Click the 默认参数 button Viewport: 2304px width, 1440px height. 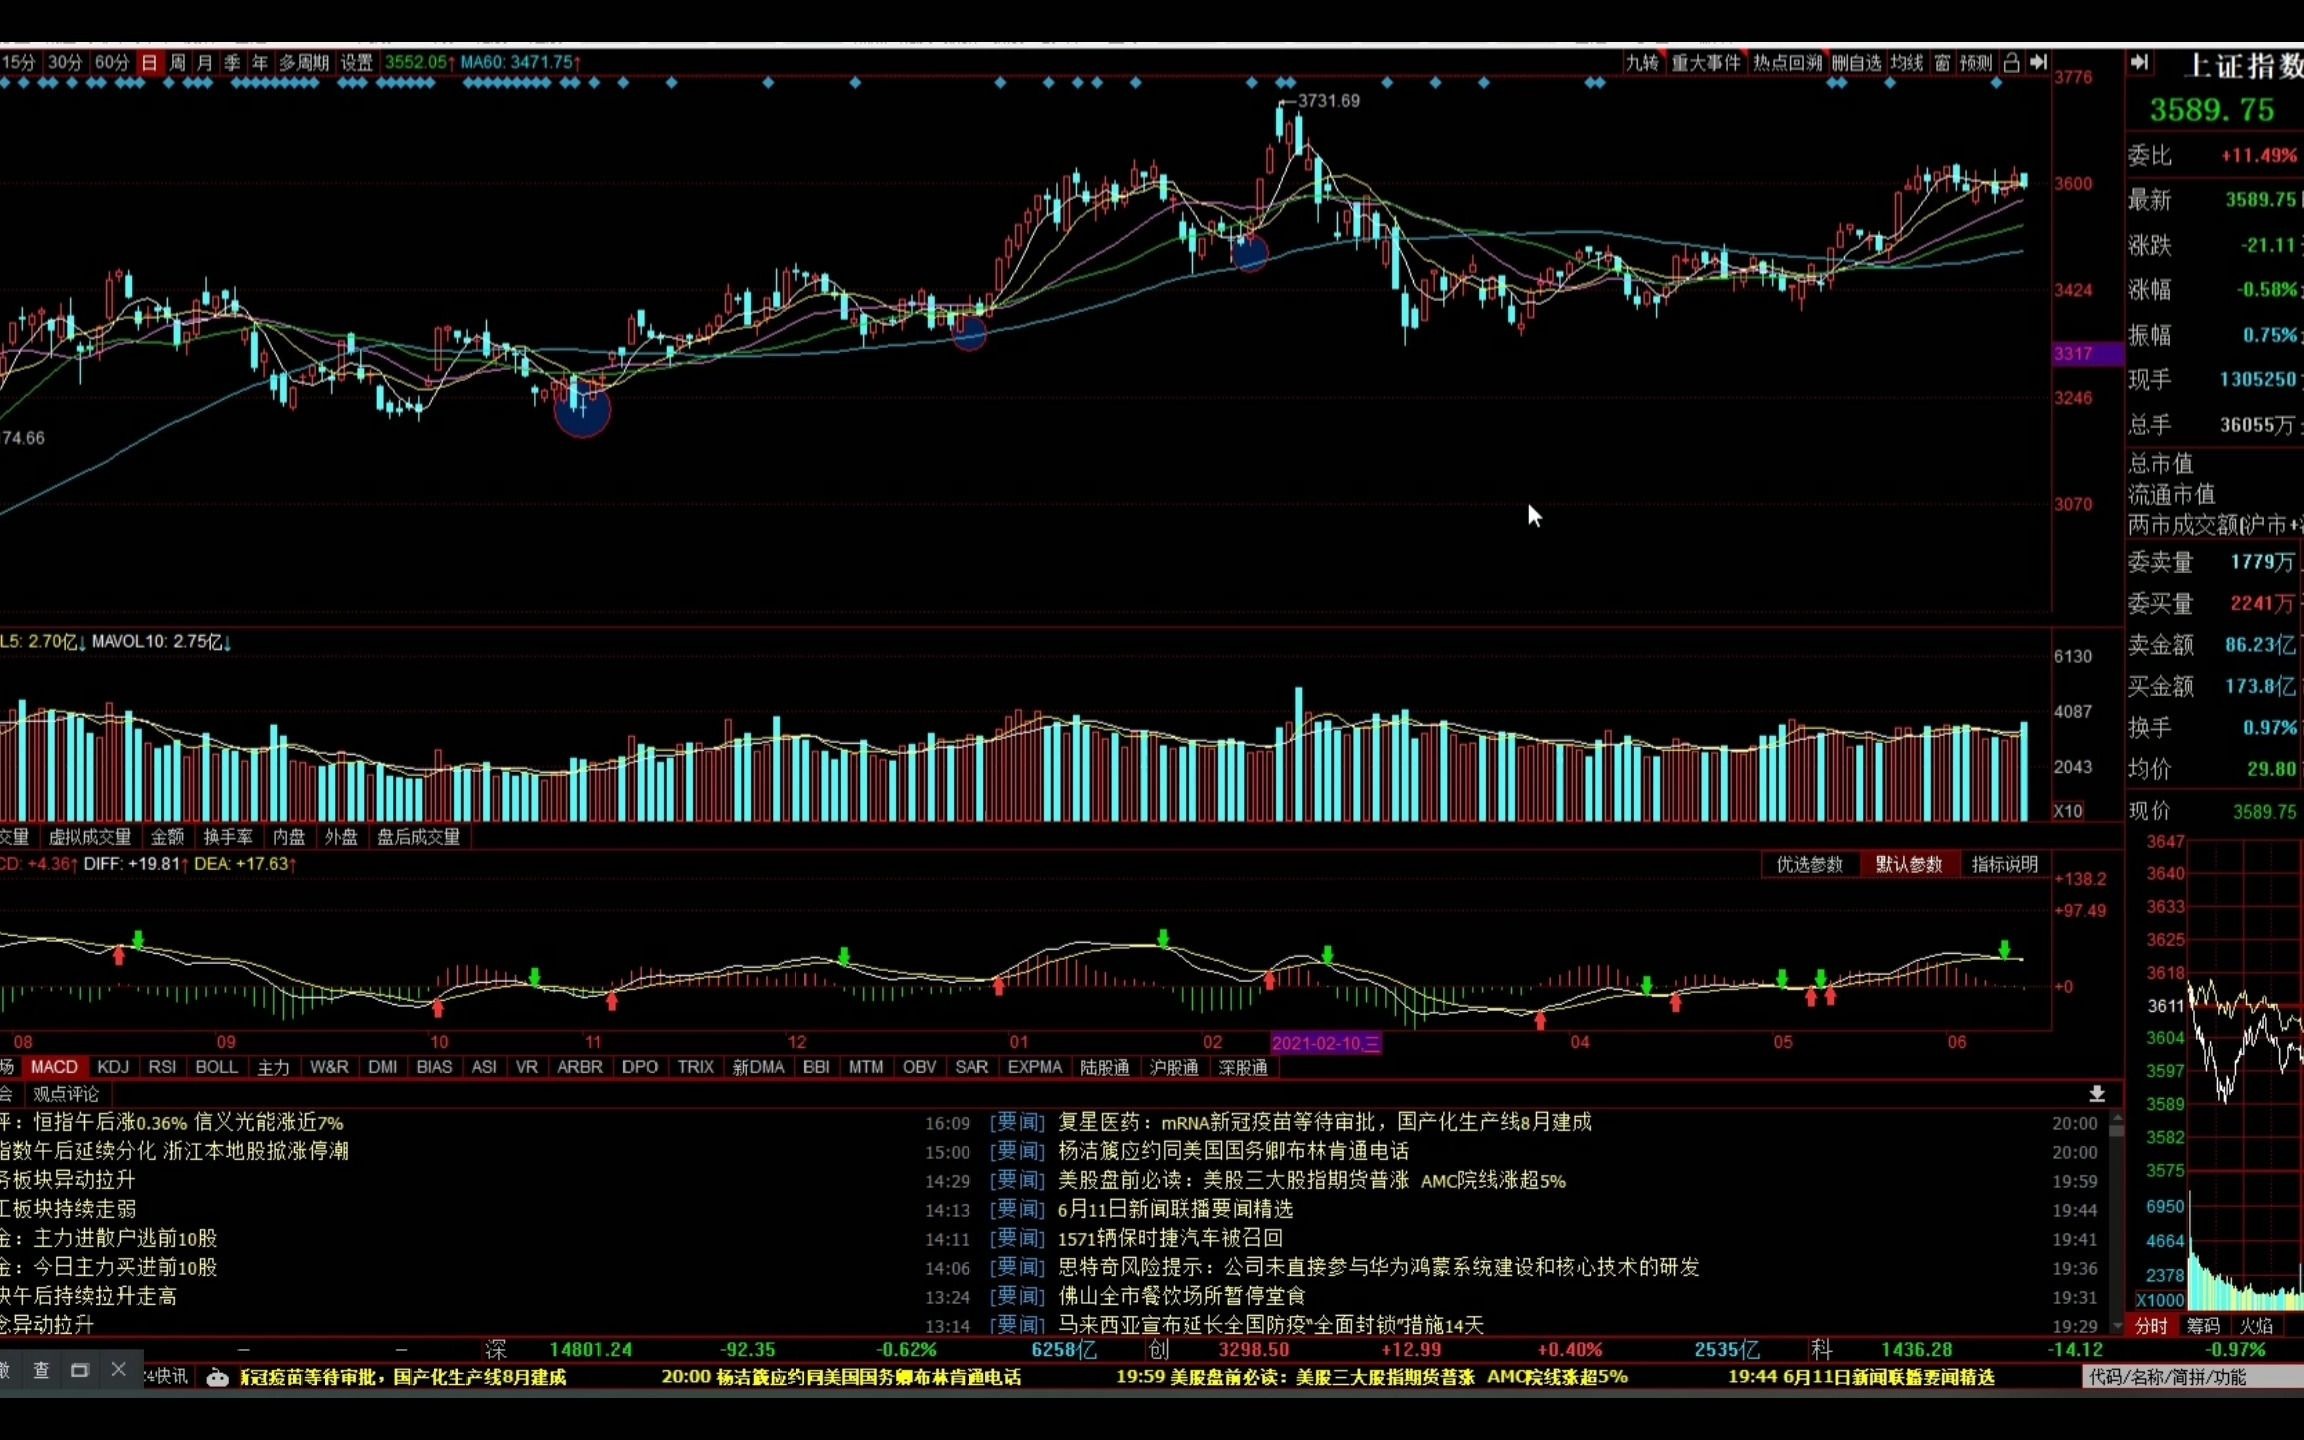pos(1908,864)
